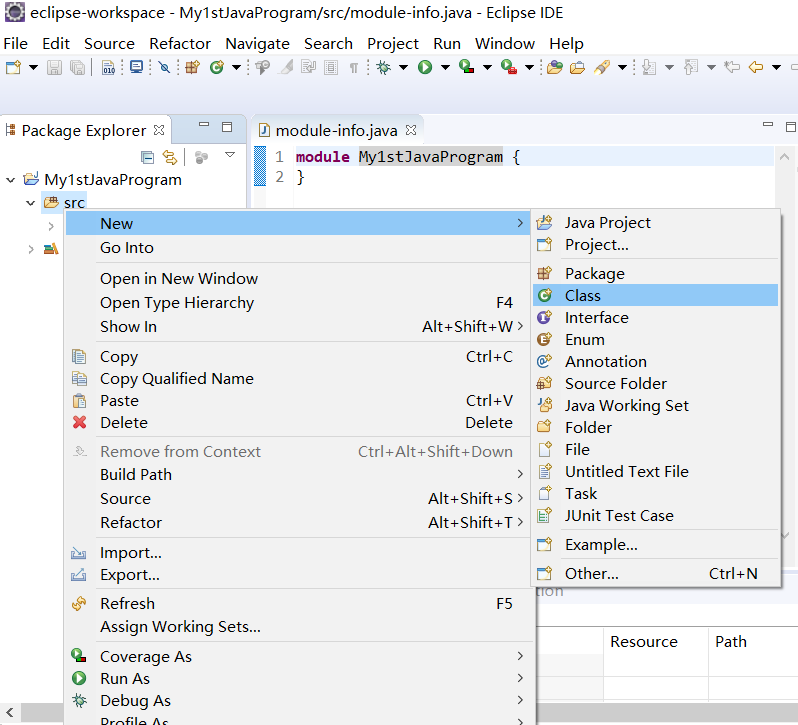Select Interface in the New submenu

tap(656, 317)
